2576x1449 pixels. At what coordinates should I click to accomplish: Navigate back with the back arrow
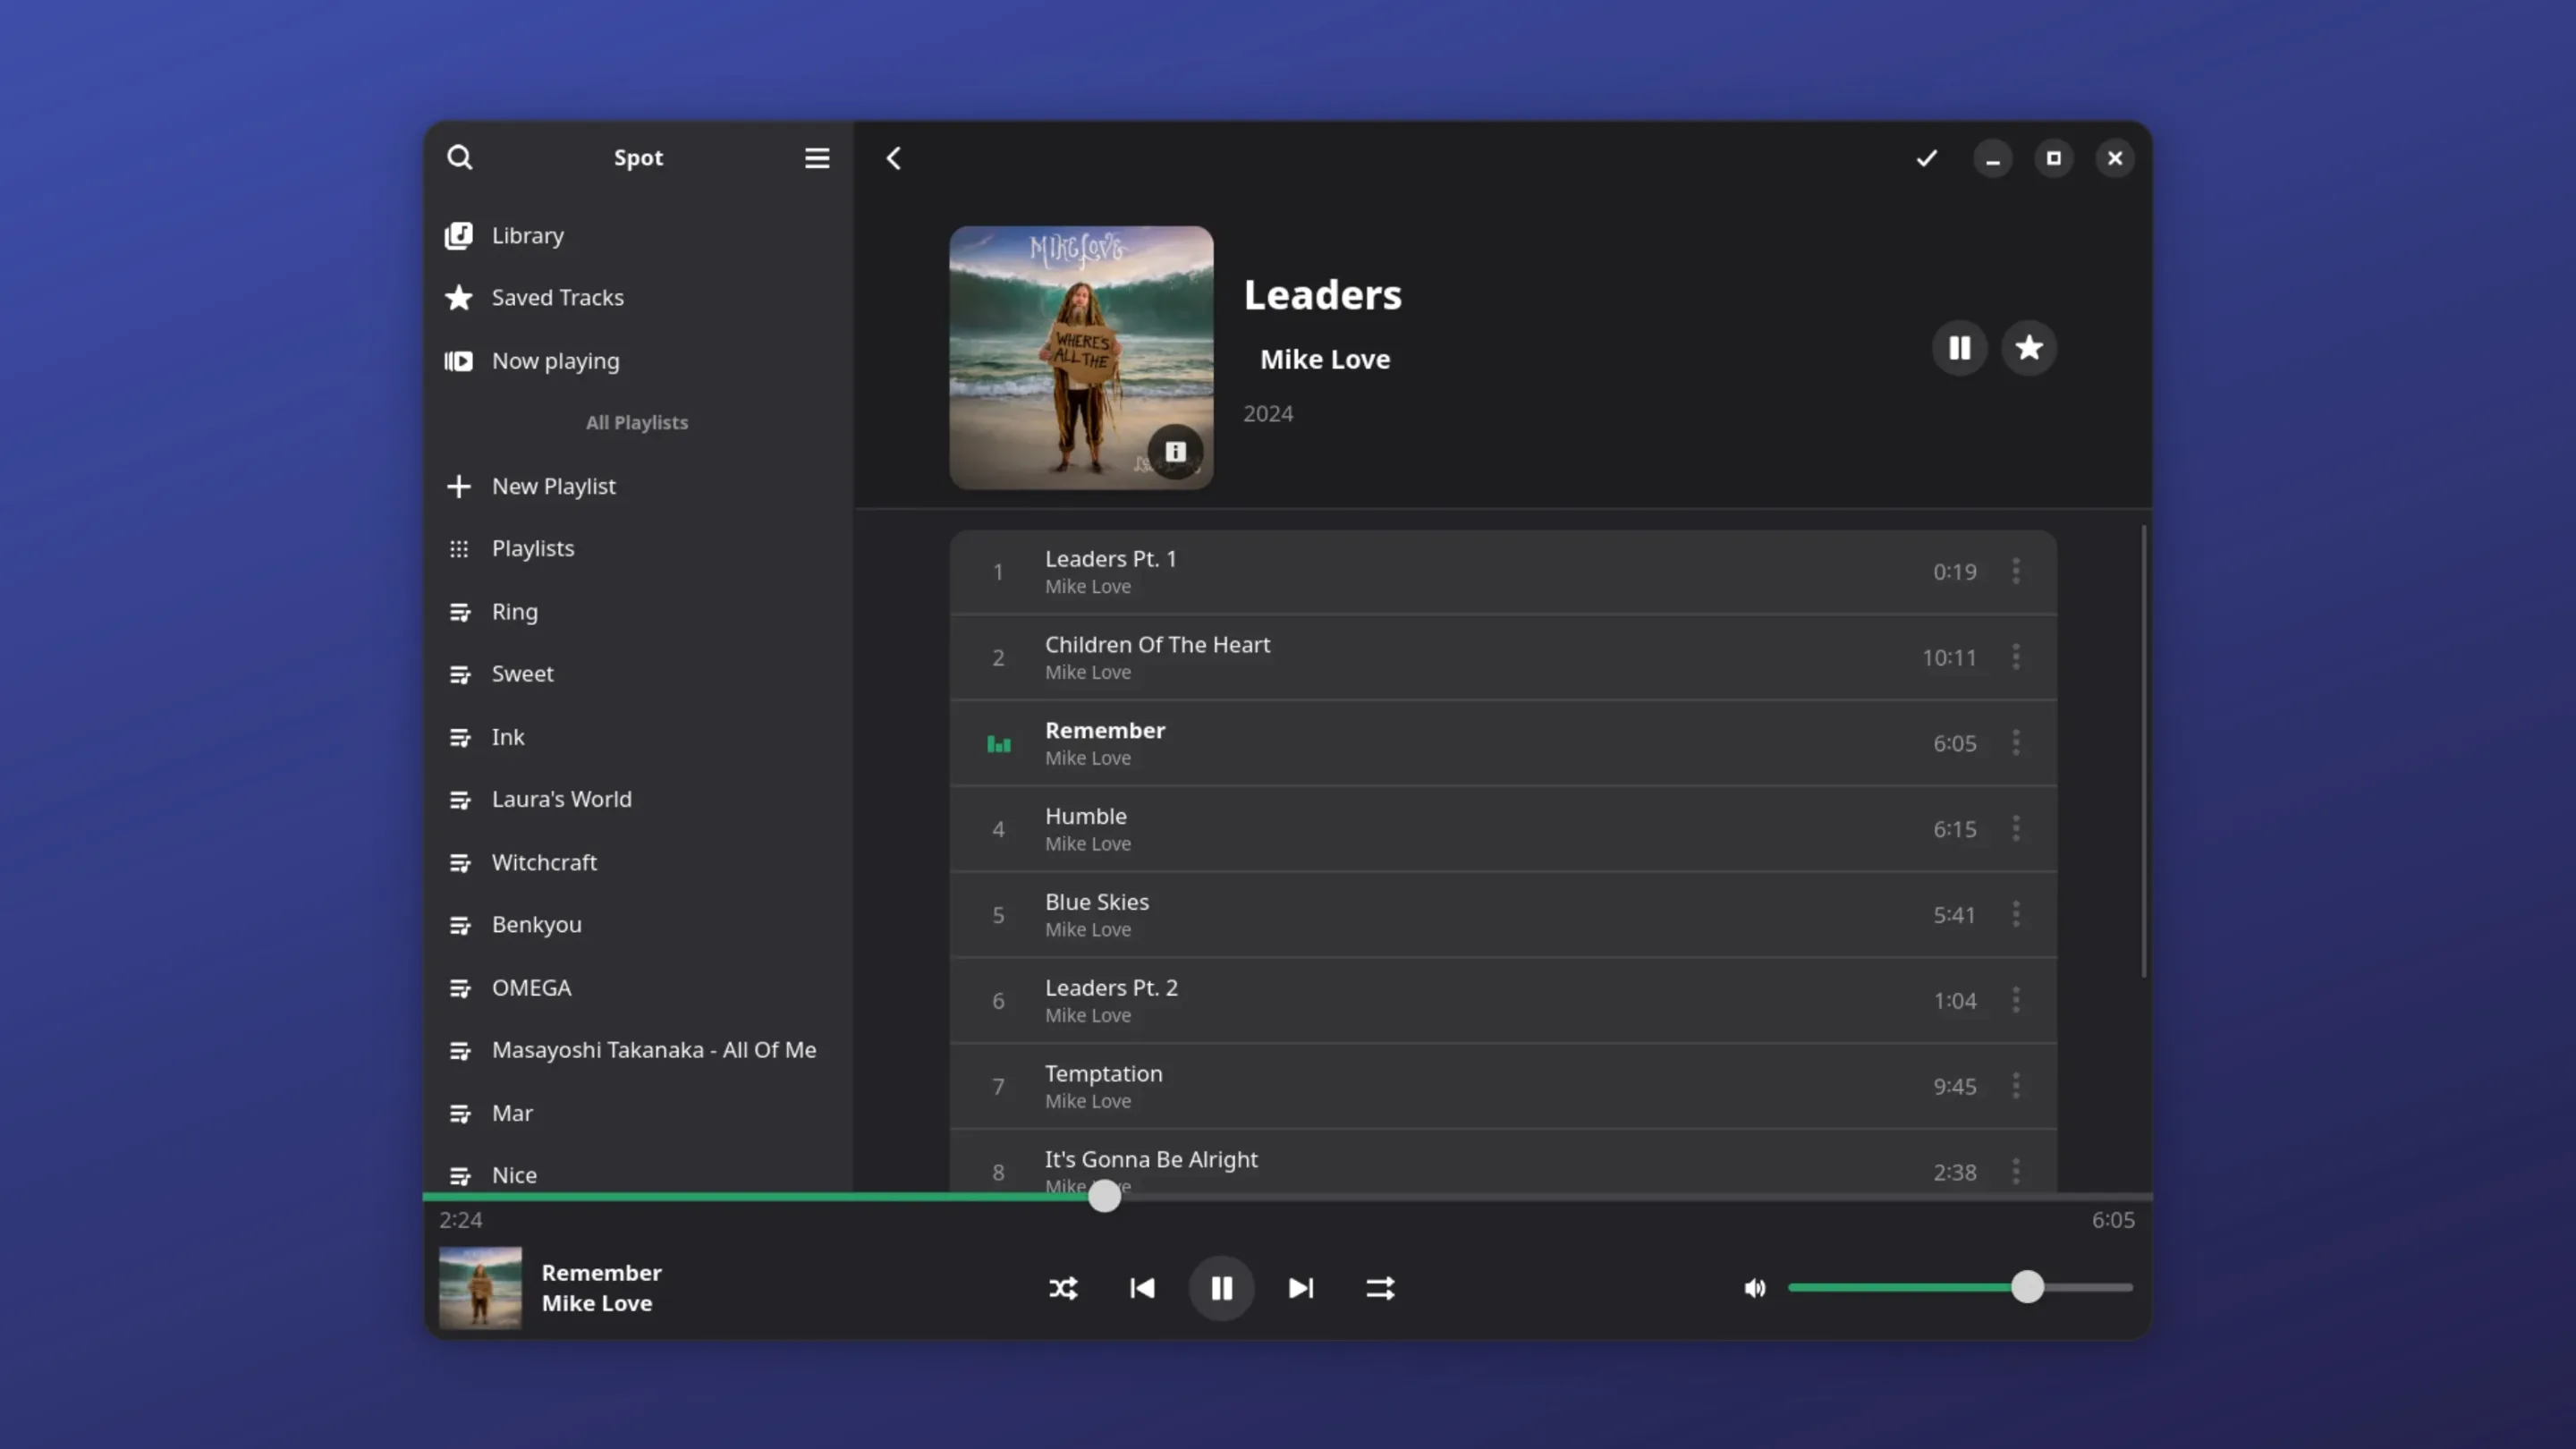coord(893,157)
